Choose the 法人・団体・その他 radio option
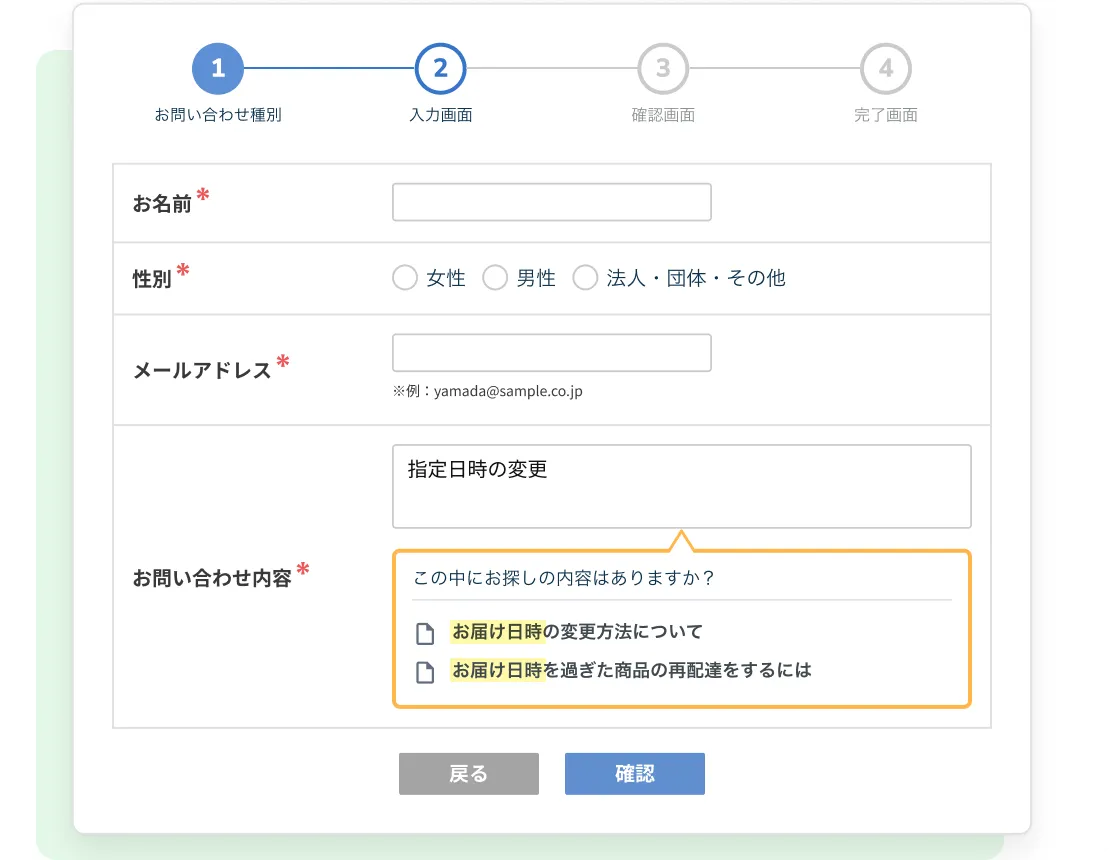Viewport: 1120px width, 860px height. click(x=585, y=278)
